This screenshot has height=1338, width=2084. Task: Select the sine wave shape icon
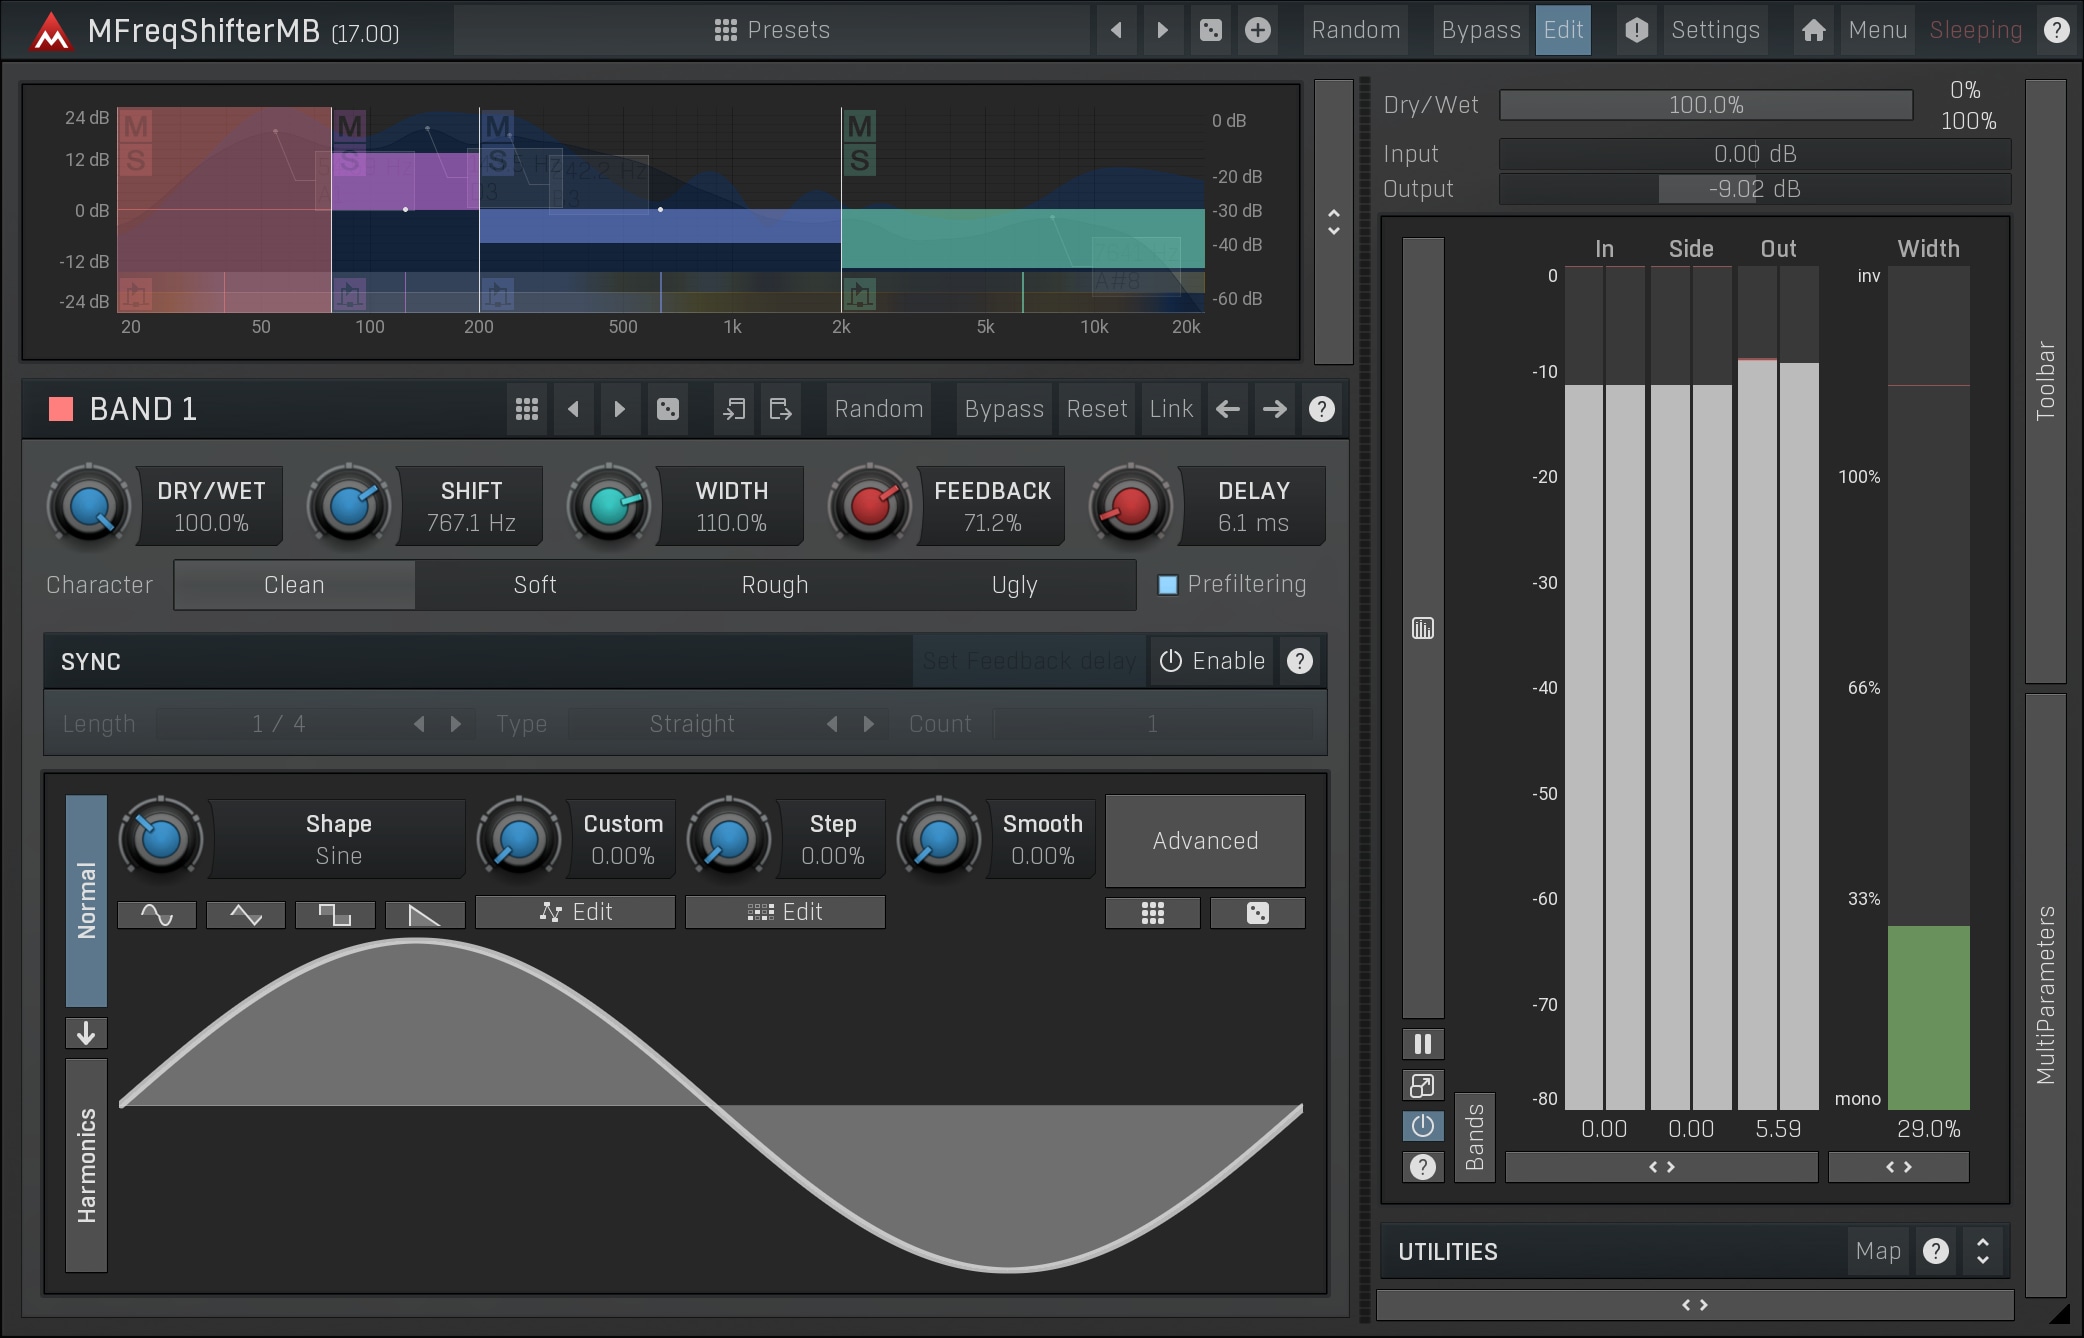157,914
